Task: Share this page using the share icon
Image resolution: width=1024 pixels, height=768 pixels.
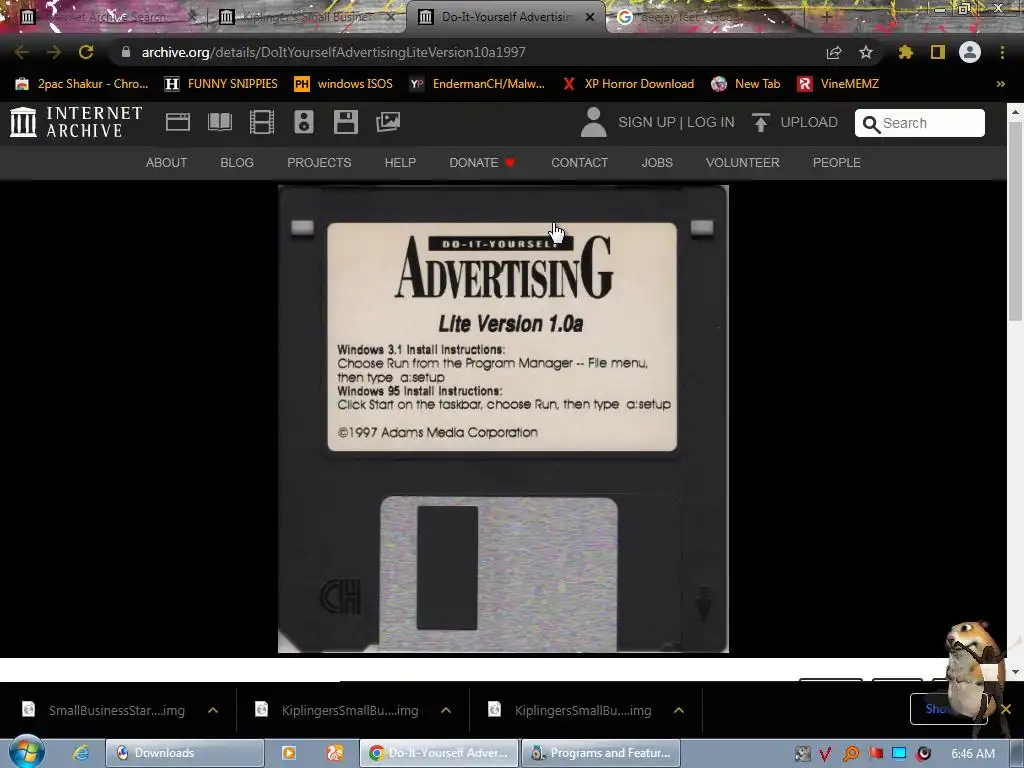Action: click(x=834, y=52)
